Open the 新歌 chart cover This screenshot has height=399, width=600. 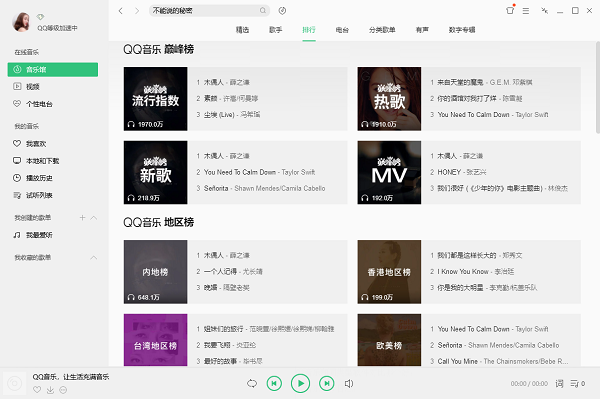click(x=155, y=173)
